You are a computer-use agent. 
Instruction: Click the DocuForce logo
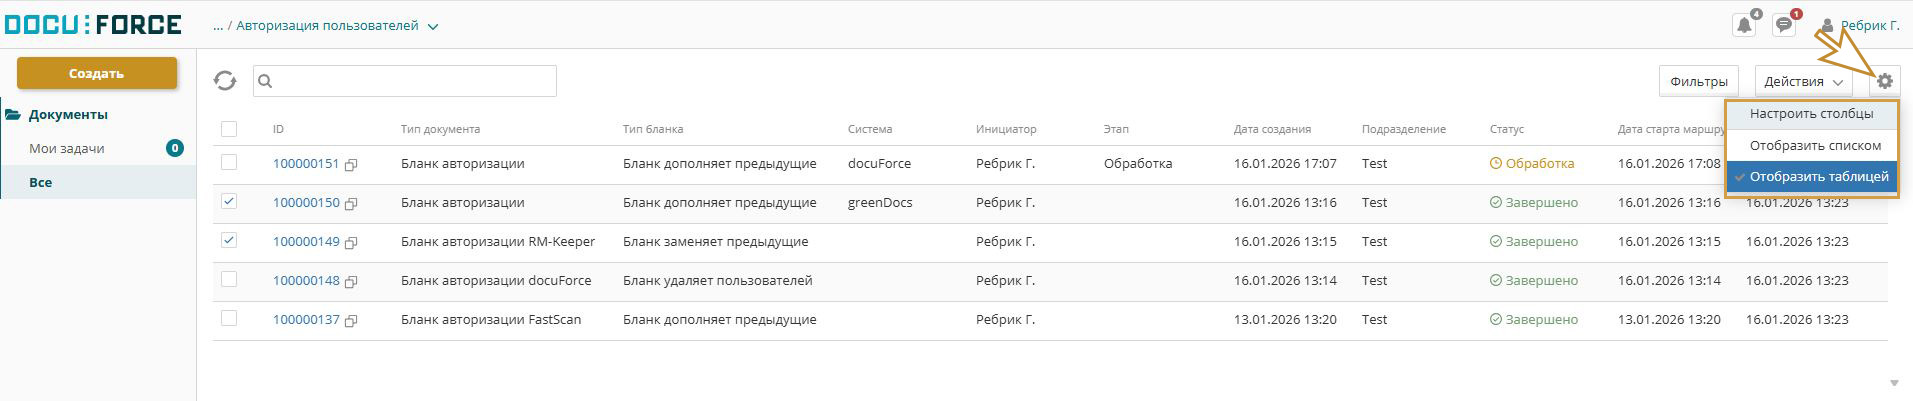(92, 24)
